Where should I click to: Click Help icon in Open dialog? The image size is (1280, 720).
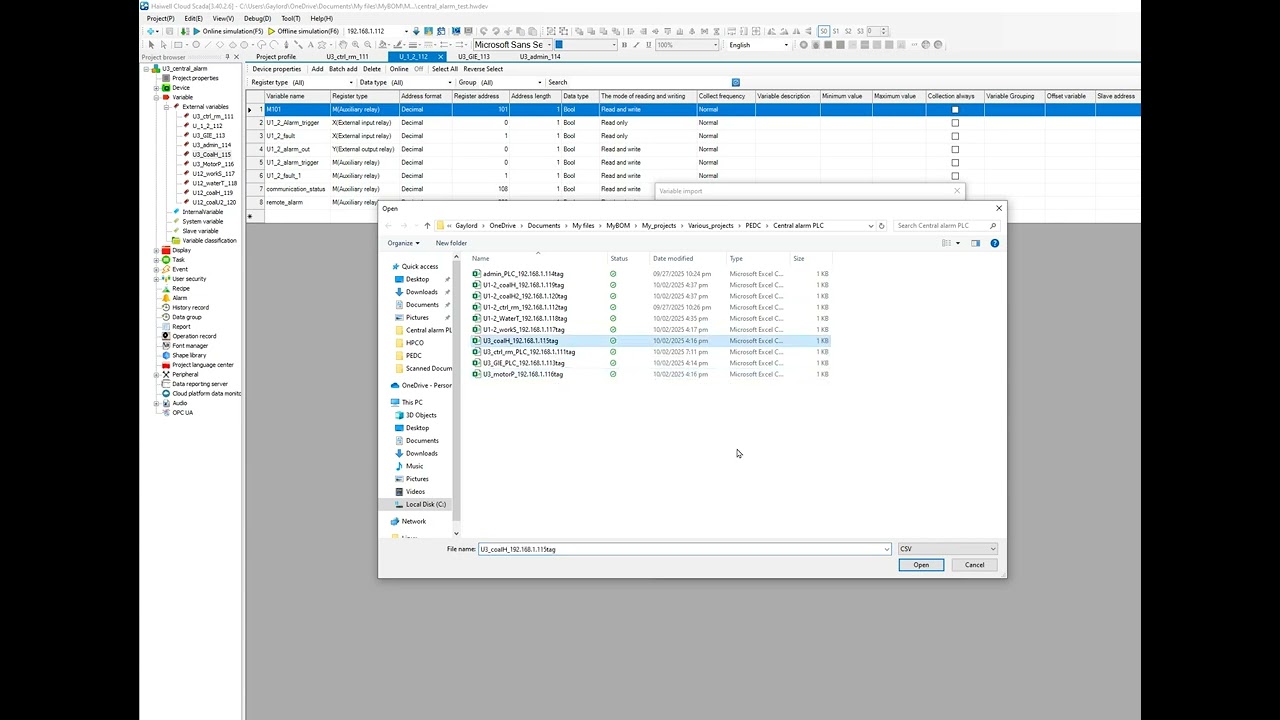(994, 243)
